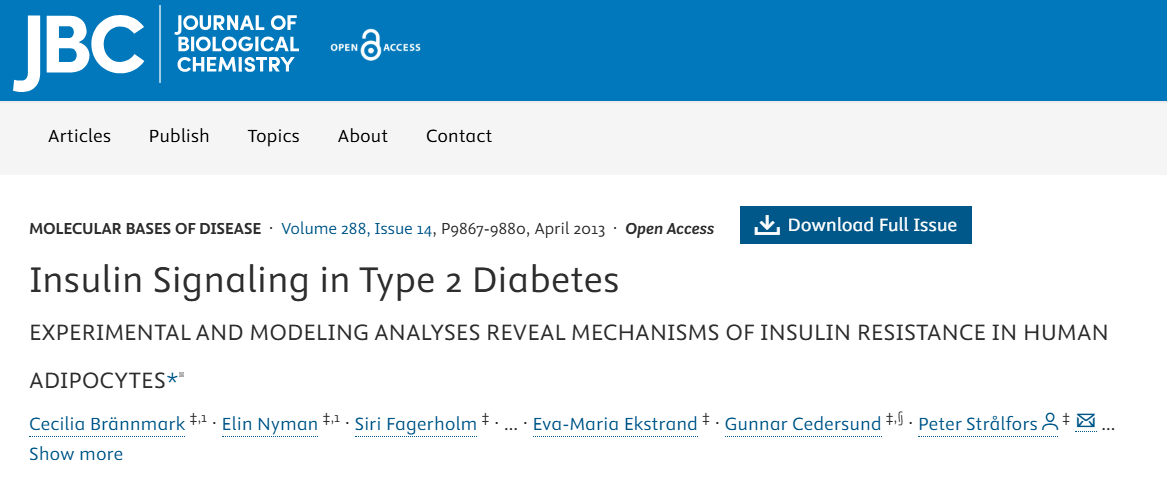Click the author name Siri Fagerholm
The image size is (1167, 482).
(x=416, y=424)
